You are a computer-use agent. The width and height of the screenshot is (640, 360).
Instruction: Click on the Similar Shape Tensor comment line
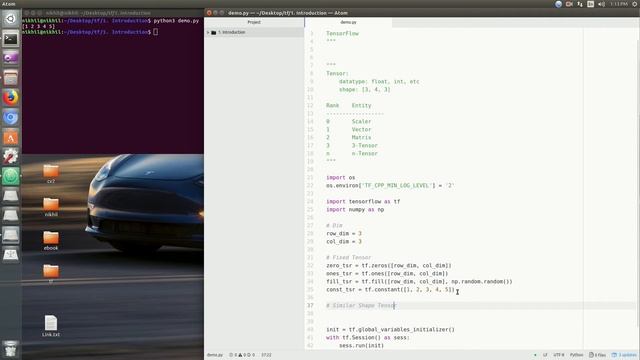click(361, 305)
